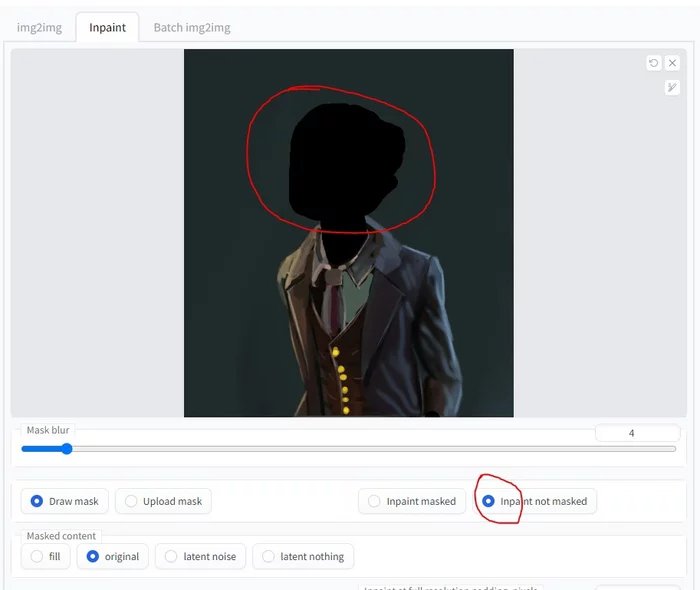
Task: Click the inpaint canvas portrait image
Action: pos(349,233)
